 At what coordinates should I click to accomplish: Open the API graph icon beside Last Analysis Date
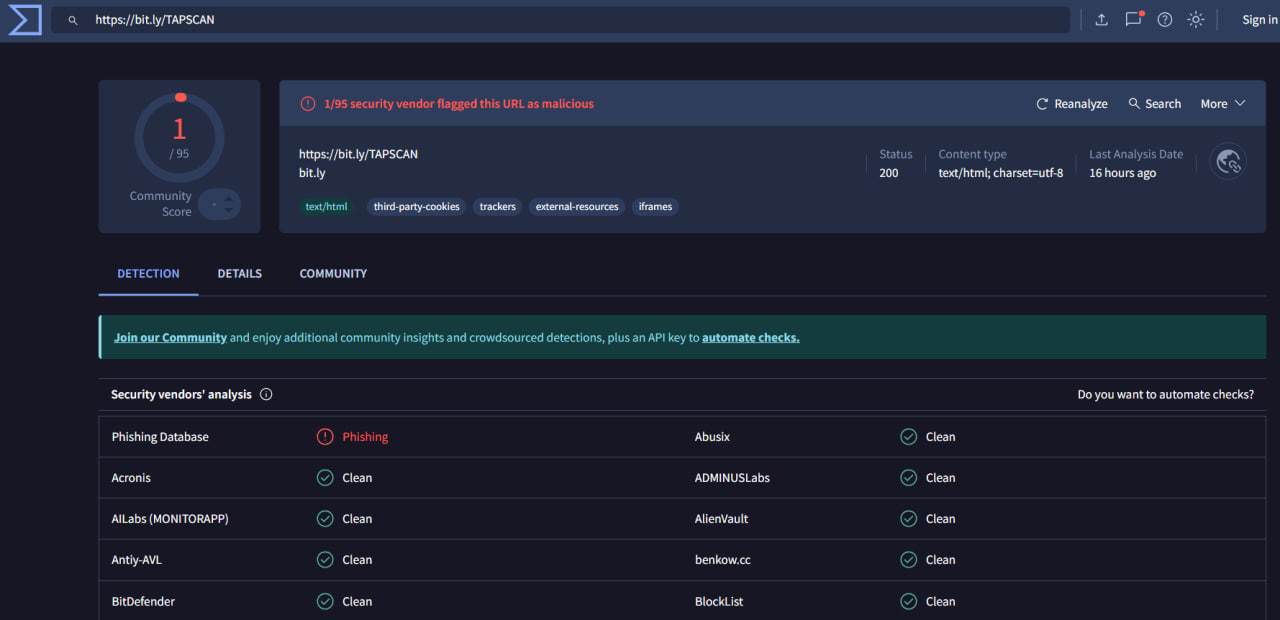[1228, 161]
